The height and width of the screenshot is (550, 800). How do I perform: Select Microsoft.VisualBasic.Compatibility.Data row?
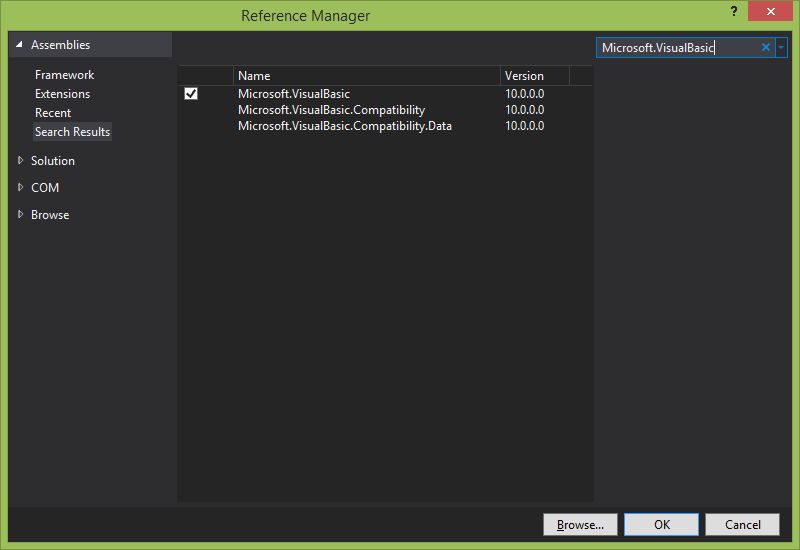[385, 126]
